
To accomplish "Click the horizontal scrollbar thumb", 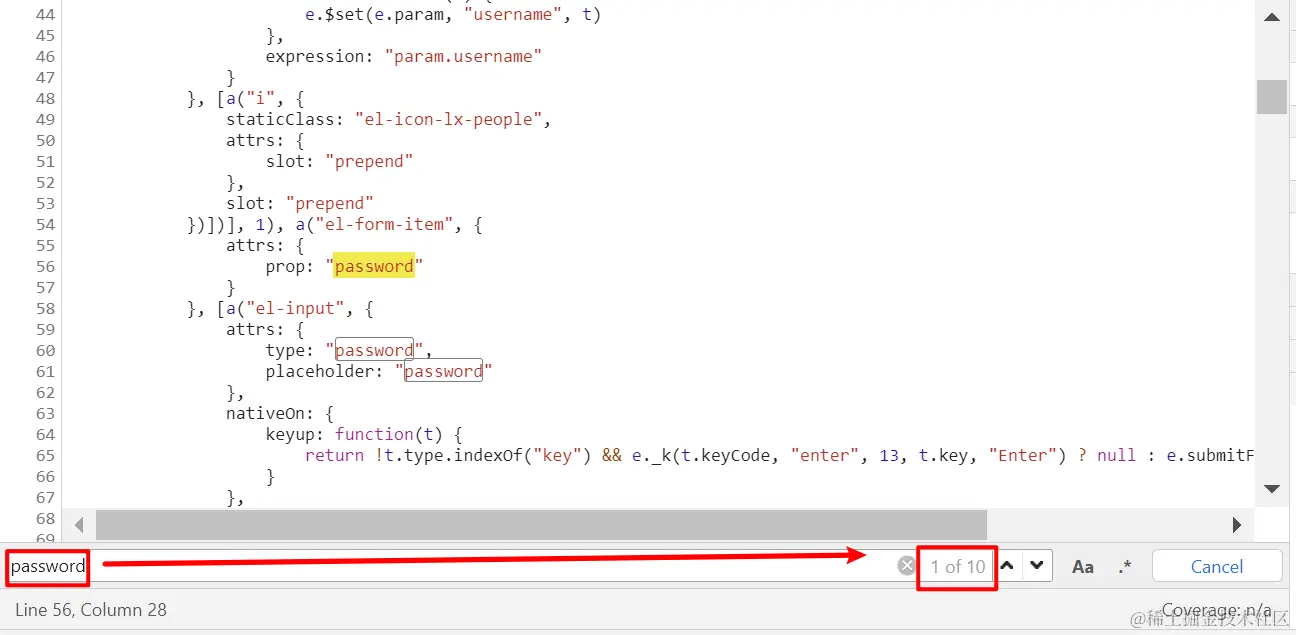I will [x=541, y=524].
